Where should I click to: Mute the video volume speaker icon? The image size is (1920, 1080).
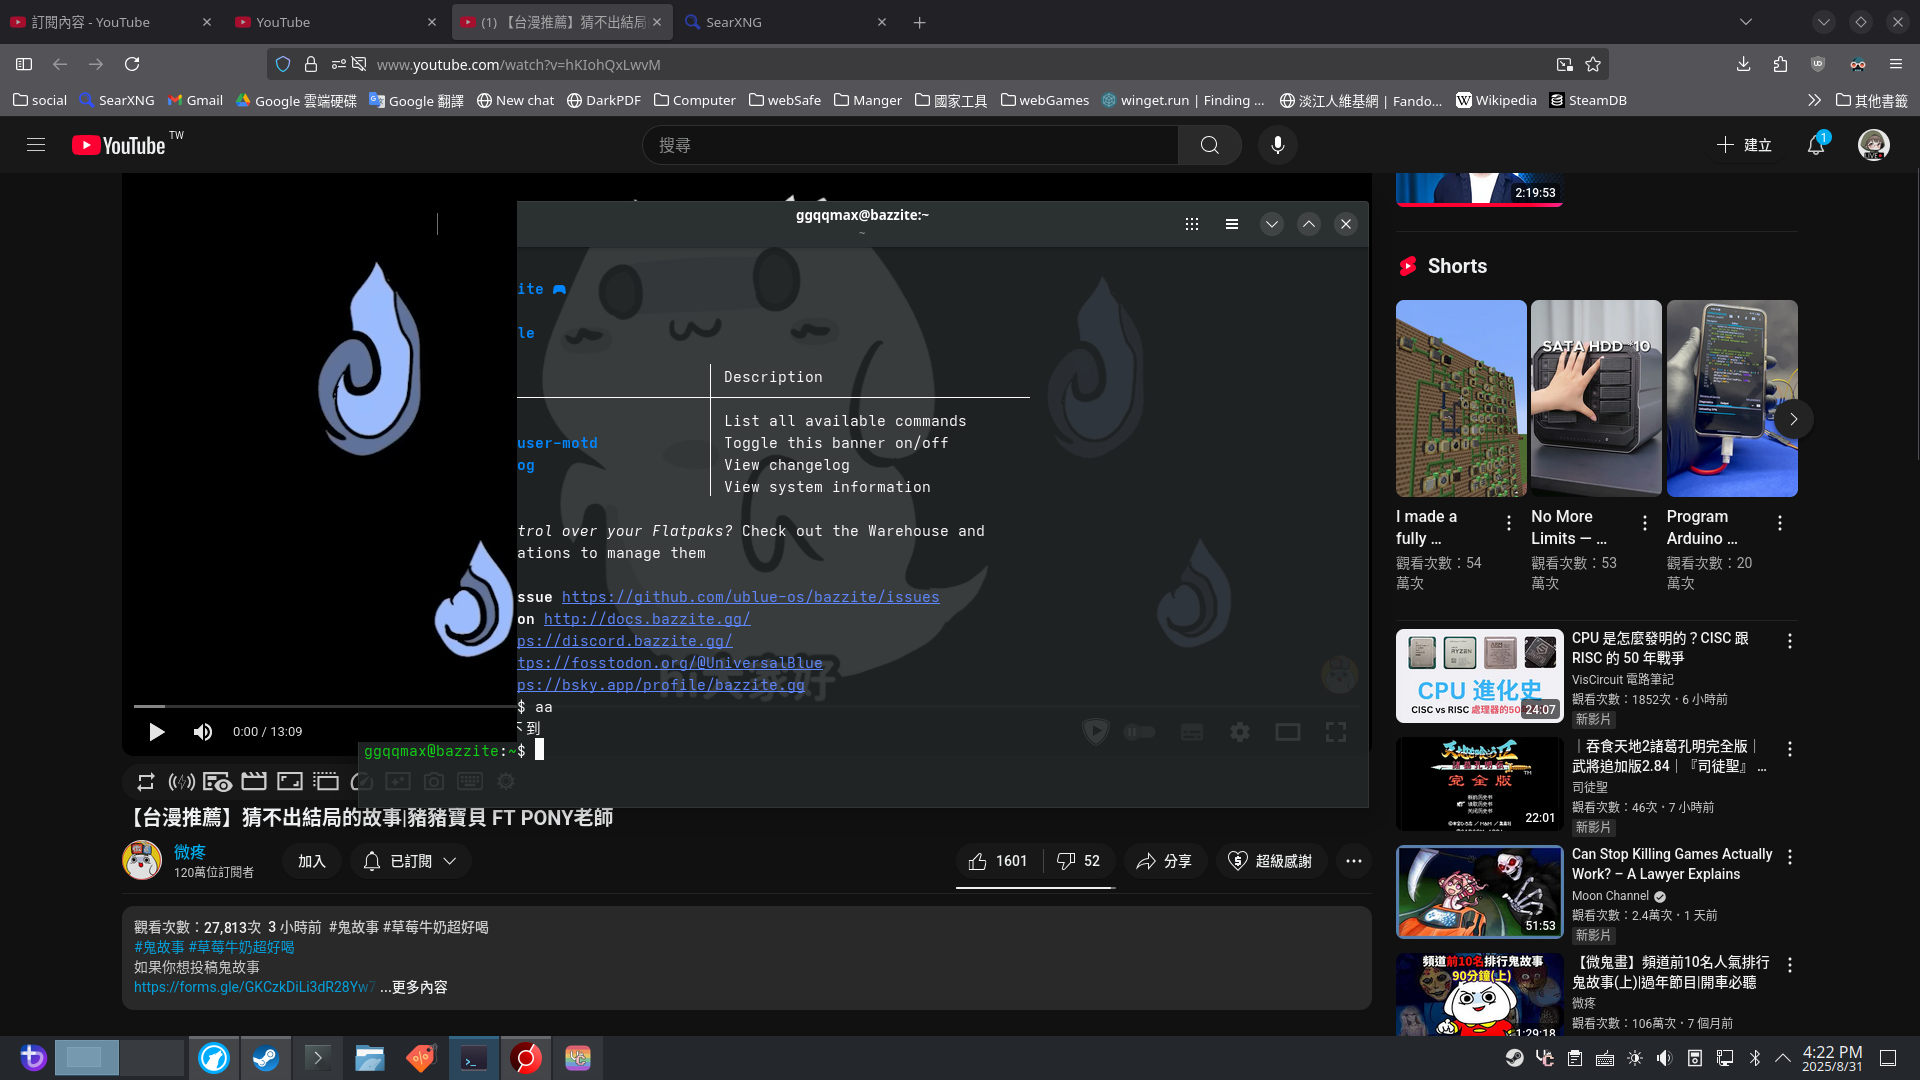click(x=203, y=732)
